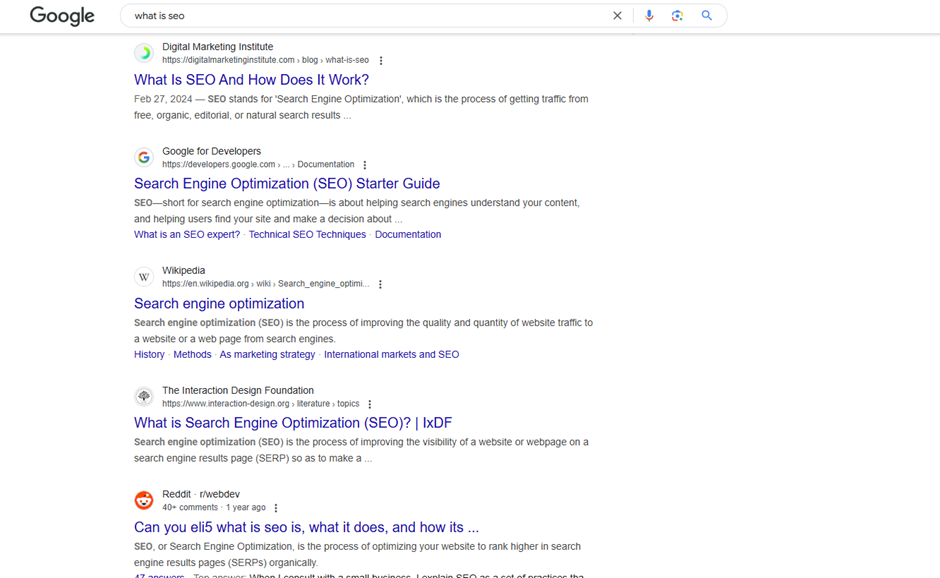This screenshot has height=578, width=940.
Task: Click inside the "what is seo" search field
Action: click(360, 16)
